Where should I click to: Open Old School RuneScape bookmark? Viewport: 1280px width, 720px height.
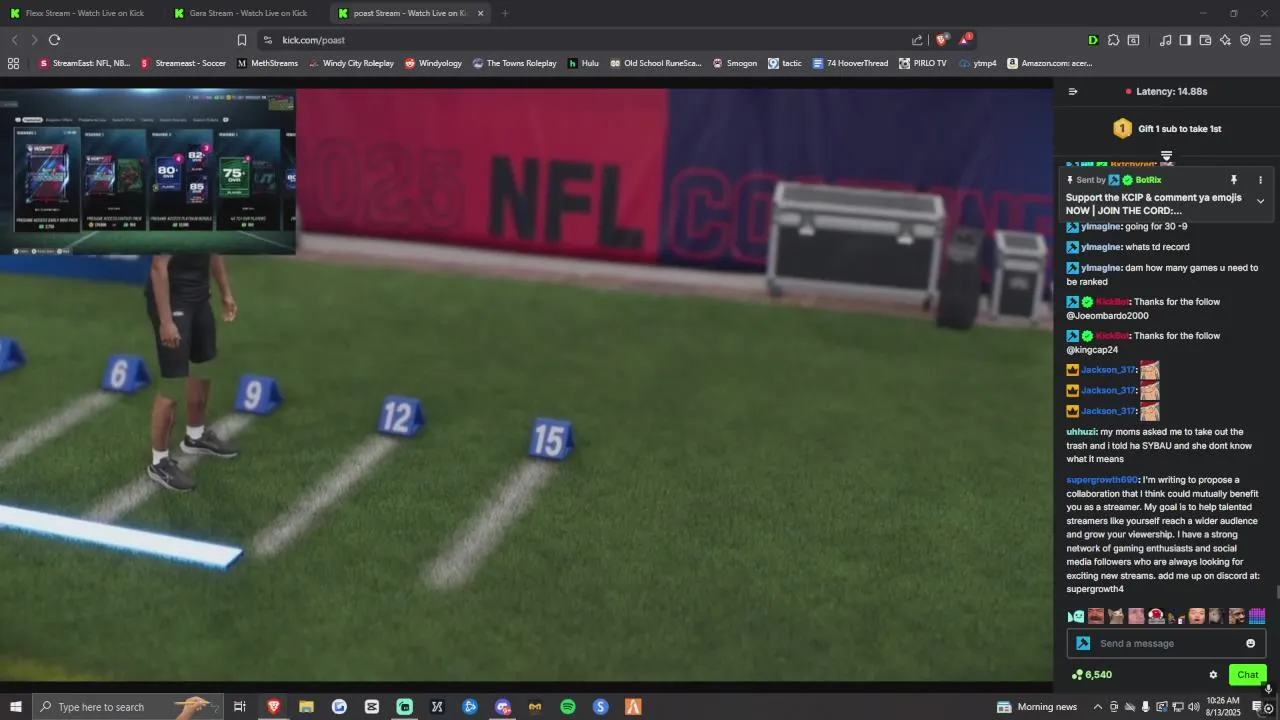click(655, 63)
